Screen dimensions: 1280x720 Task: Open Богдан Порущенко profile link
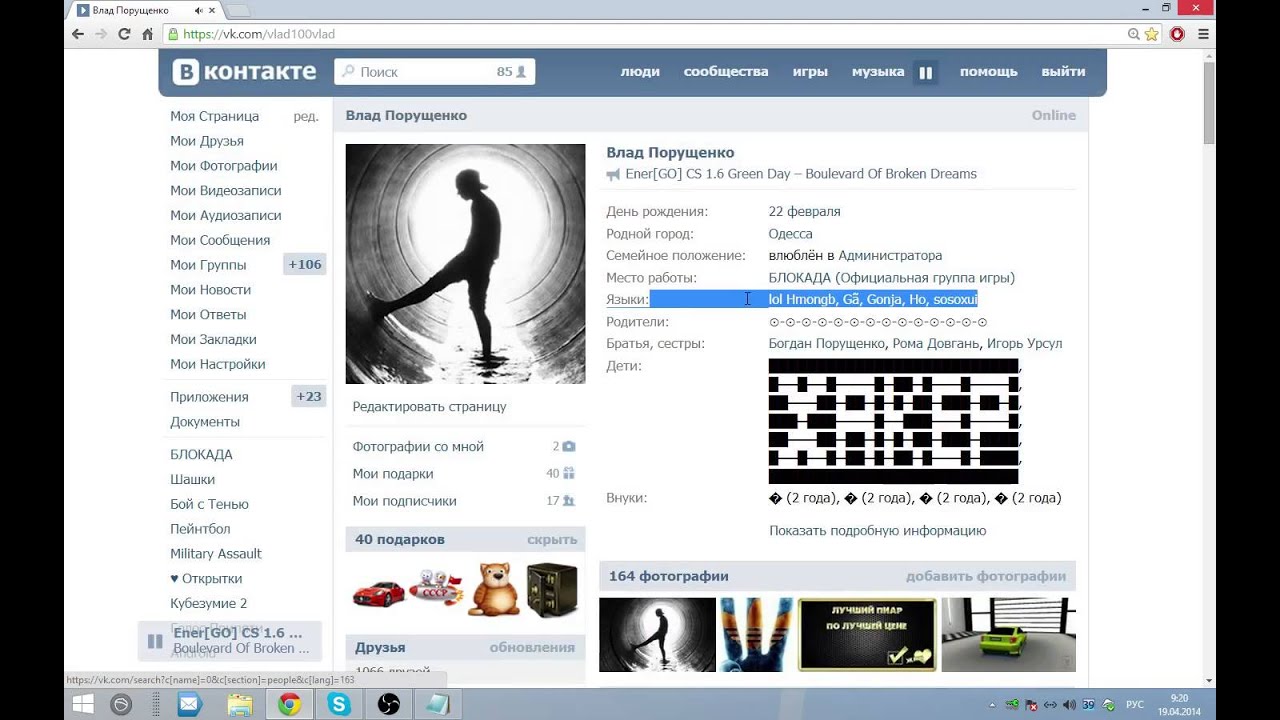point(826,344)
